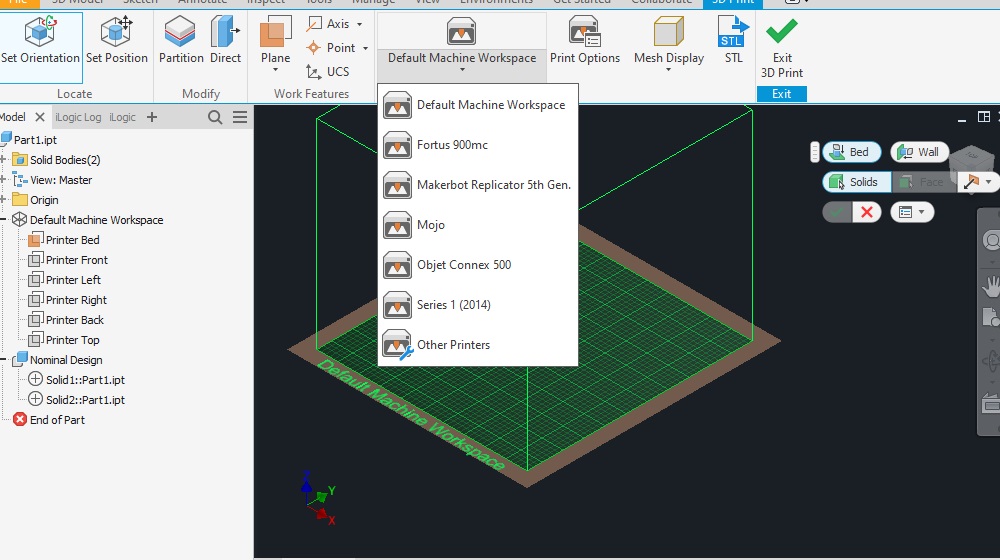Switch to the iLogic Log tab
The height and width of the screenshot is (560, 1000).
pyautogui.click(x=78, y=117)
